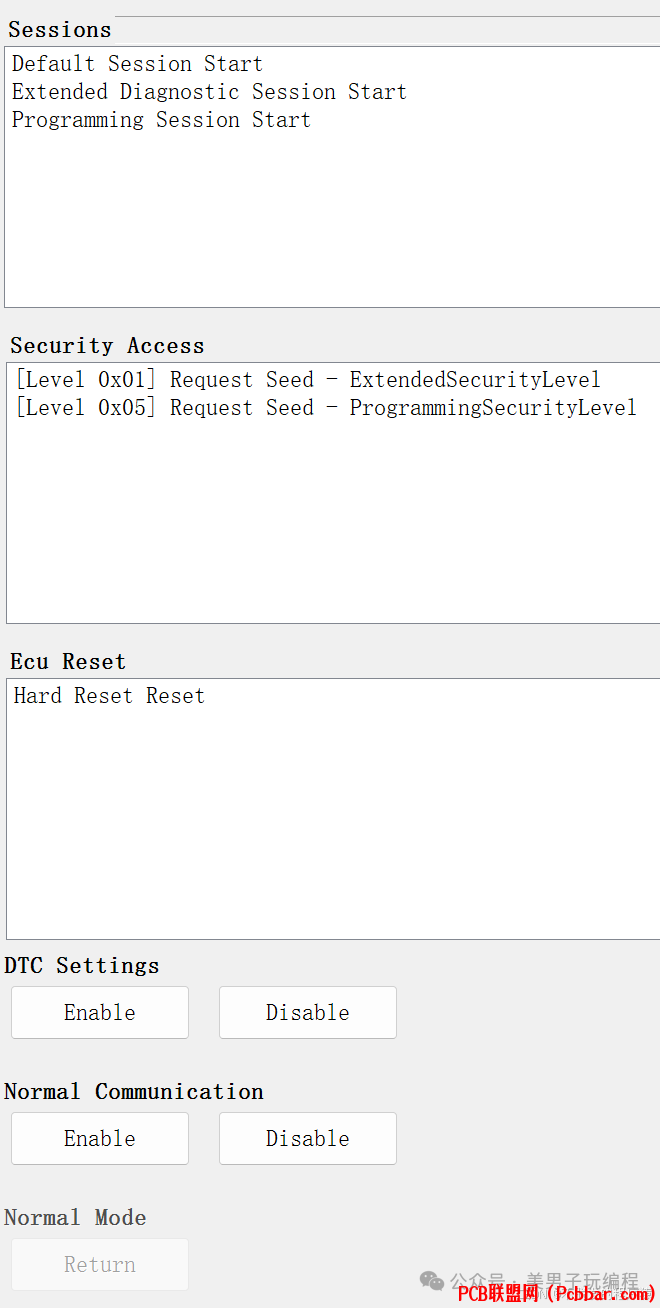Click Disable under DTC Settings

pyautogui.click(x=308, y=1012)
